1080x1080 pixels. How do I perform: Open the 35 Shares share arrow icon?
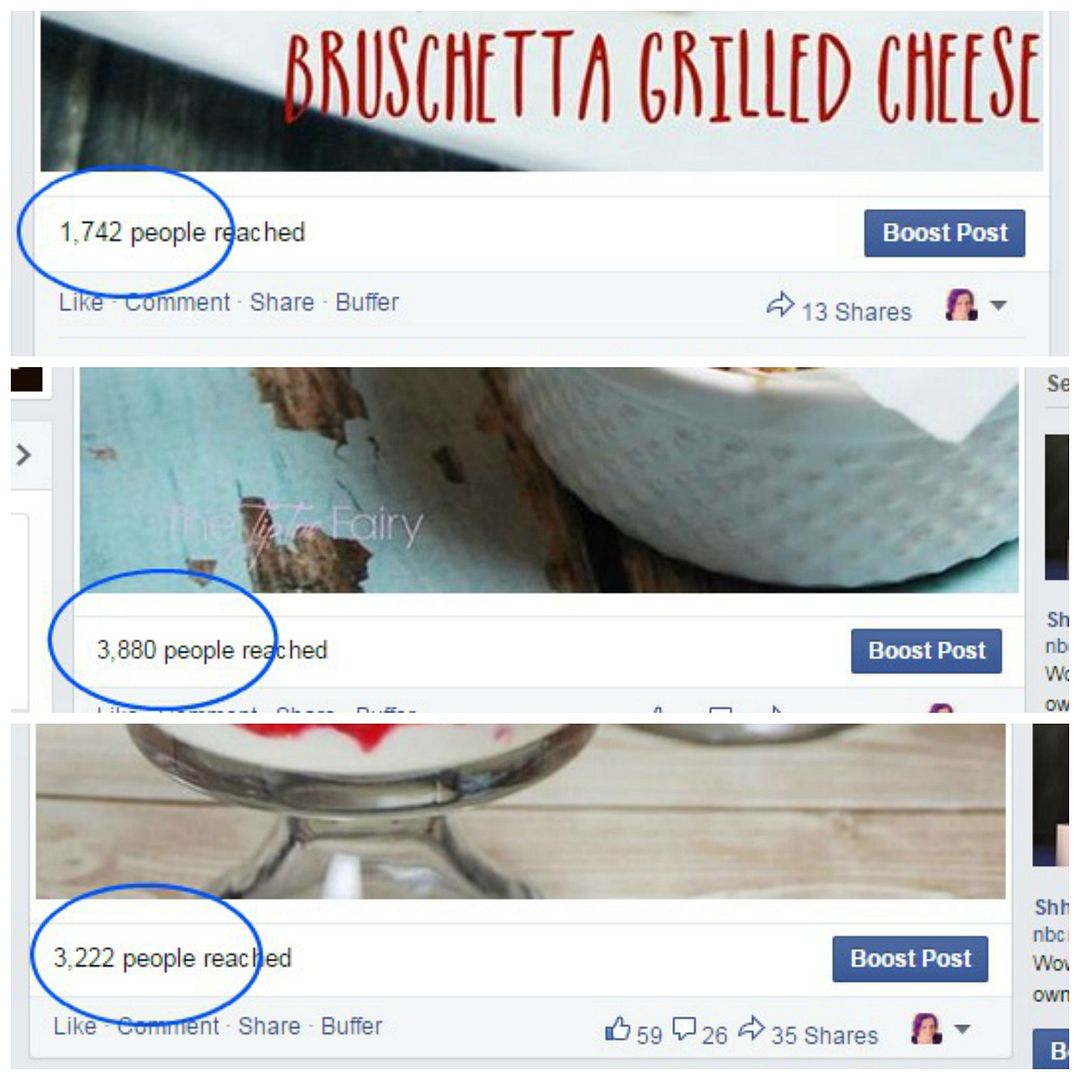click(x=751, y=1029)
